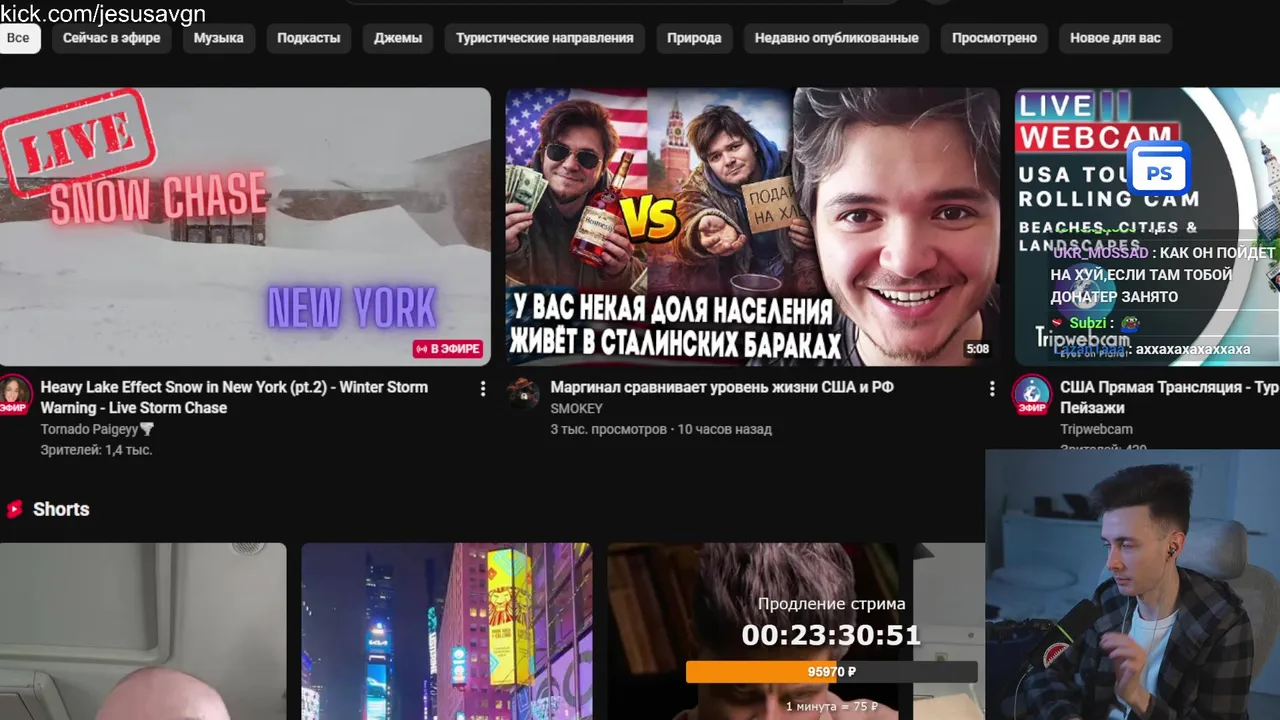The image size is (1280, 720).
Task: Click the 5:08 duration badge
Action: pos(978,349)
